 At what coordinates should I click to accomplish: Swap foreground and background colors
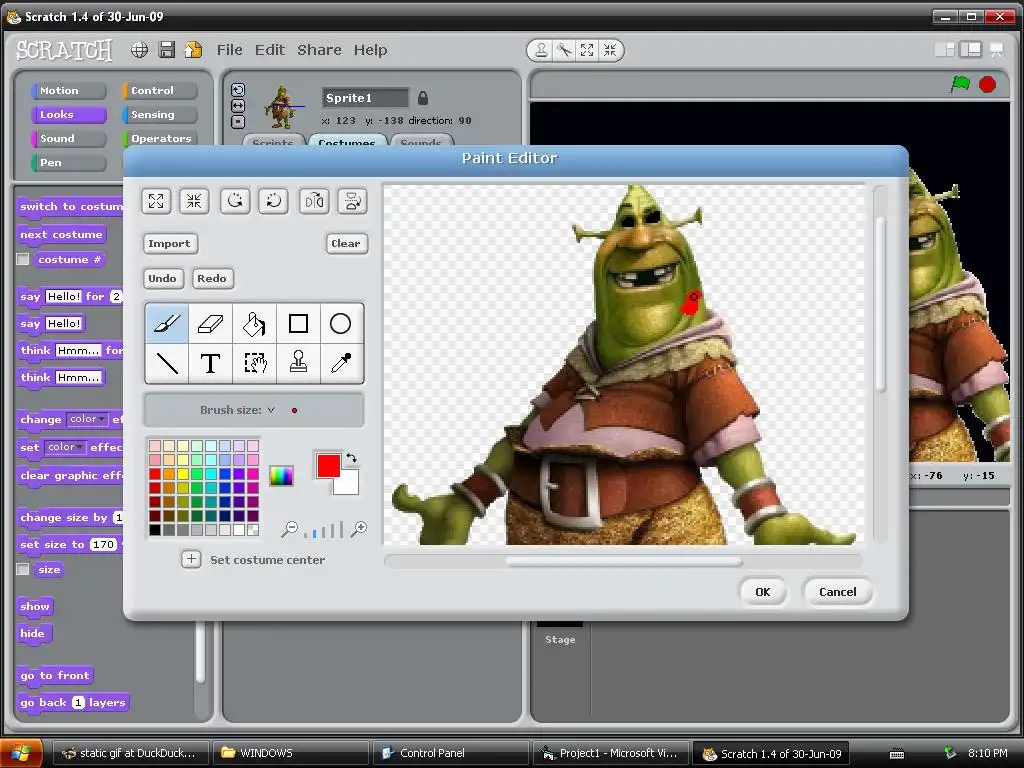point(351,458)
